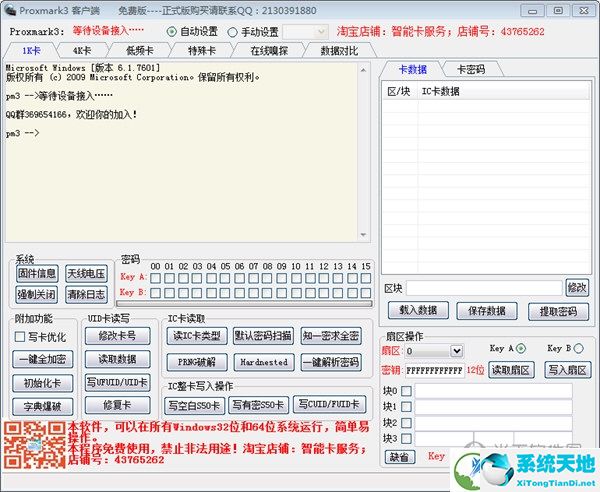600x492 pixels.
Task: Open the 低频卡 tab
Action: (140, 51)
